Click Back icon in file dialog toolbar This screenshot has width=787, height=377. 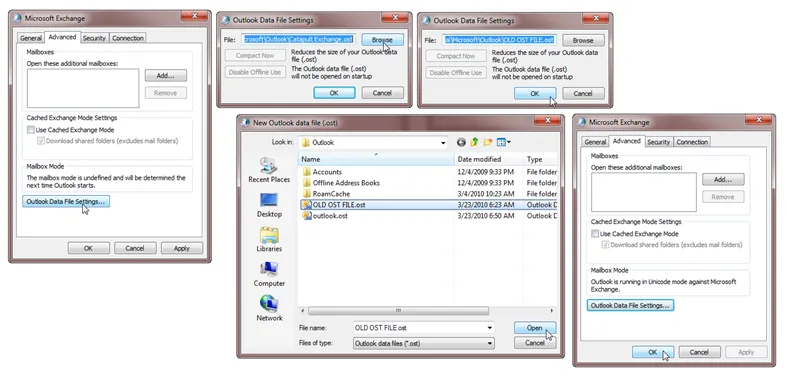(461, 143)
